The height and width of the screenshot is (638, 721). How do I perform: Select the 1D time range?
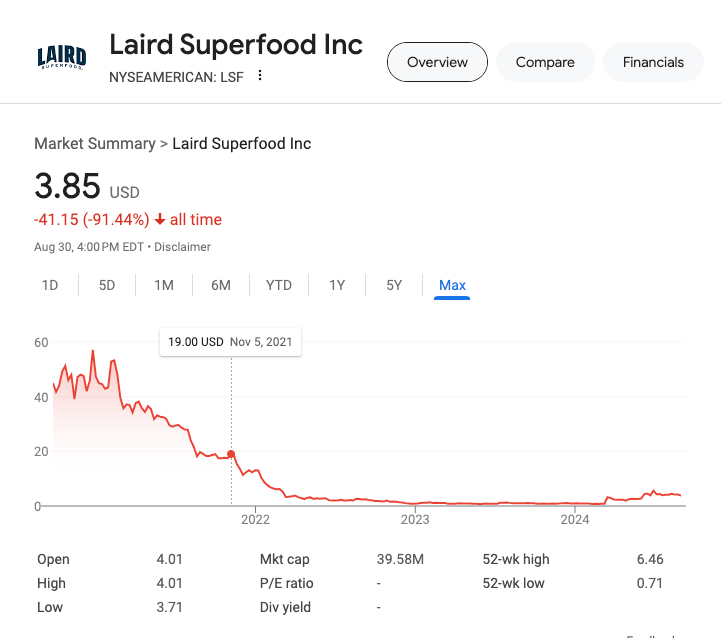[50, 285]
